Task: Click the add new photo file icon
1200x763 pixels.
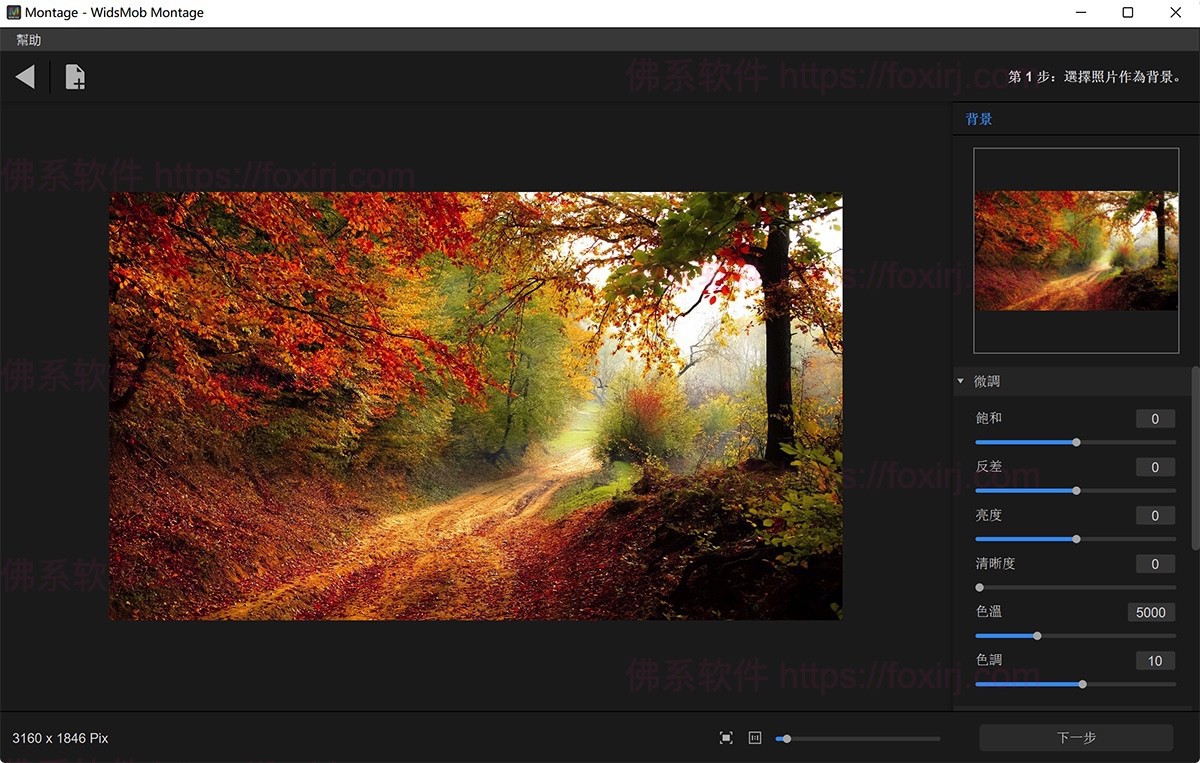Action: click(75, 77)
